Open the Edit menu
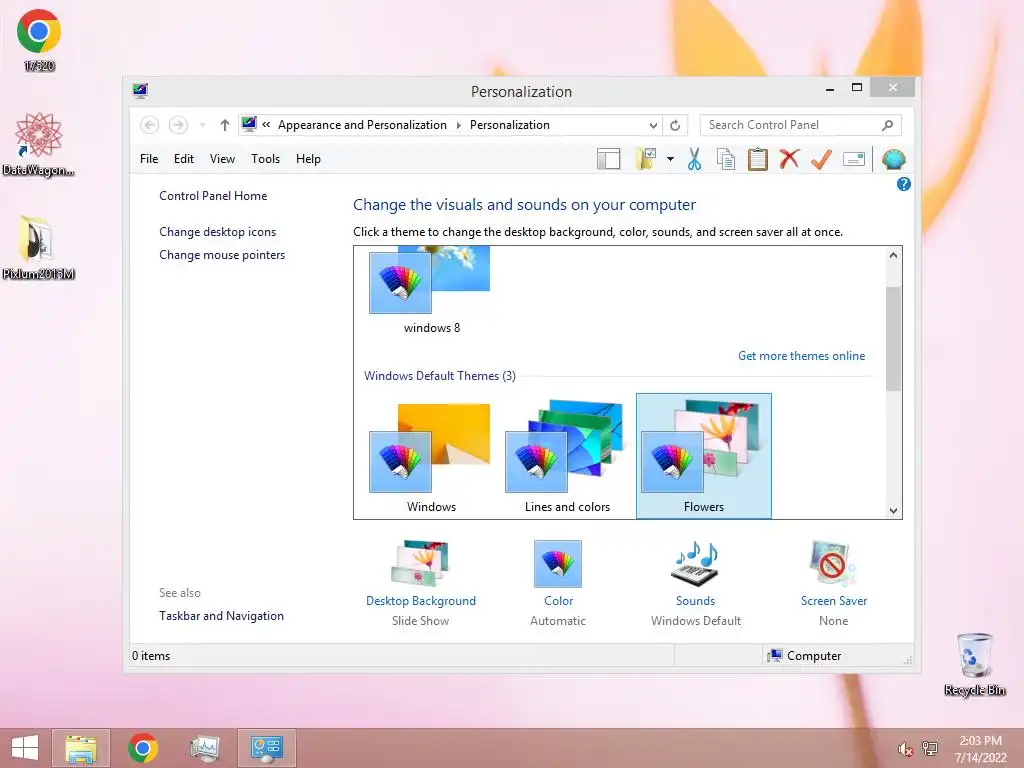 (184, 159)
